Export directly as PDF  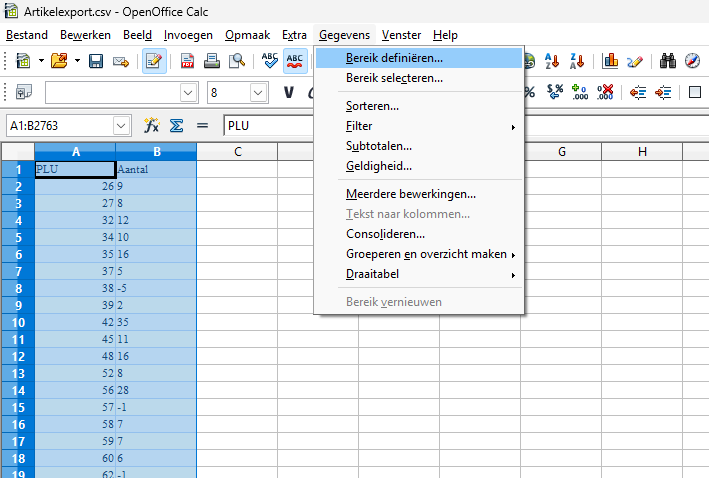pos(187,61)
